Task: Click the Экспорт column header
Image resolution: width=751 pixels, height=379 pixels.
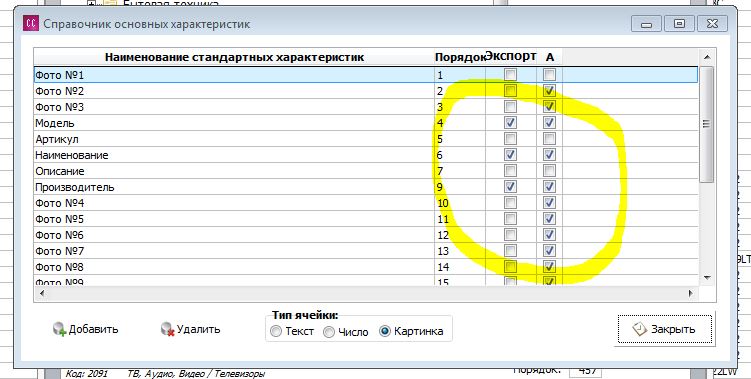Action: pos(511,57)
